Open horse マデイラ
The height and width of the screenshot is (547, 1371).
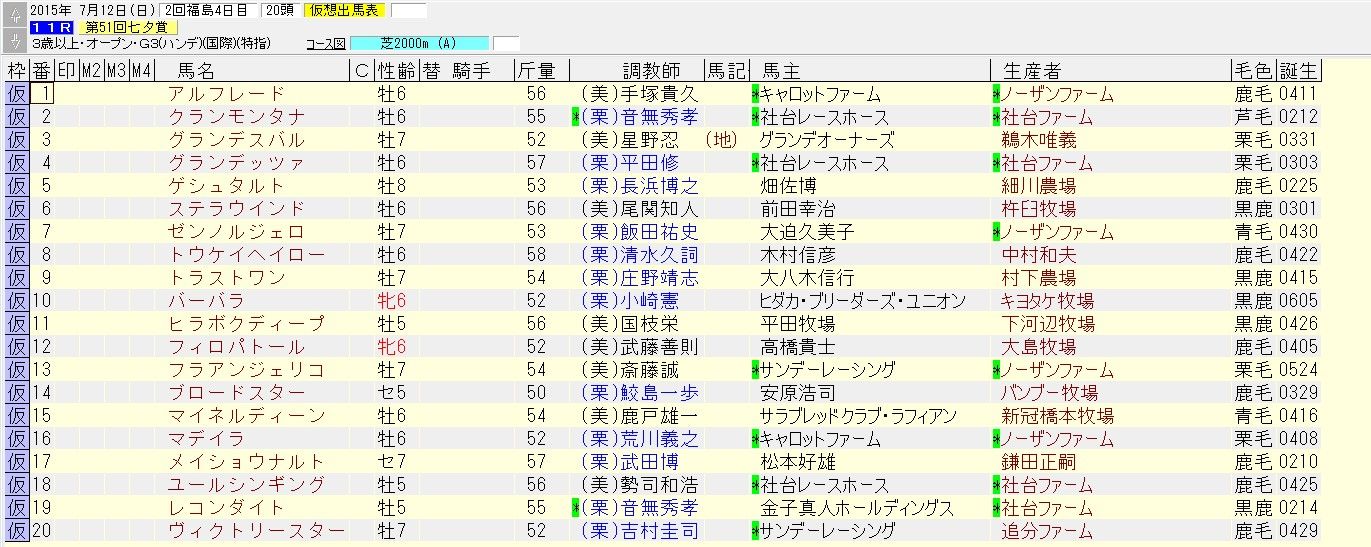pyautogui.click(x=206, y=439)
